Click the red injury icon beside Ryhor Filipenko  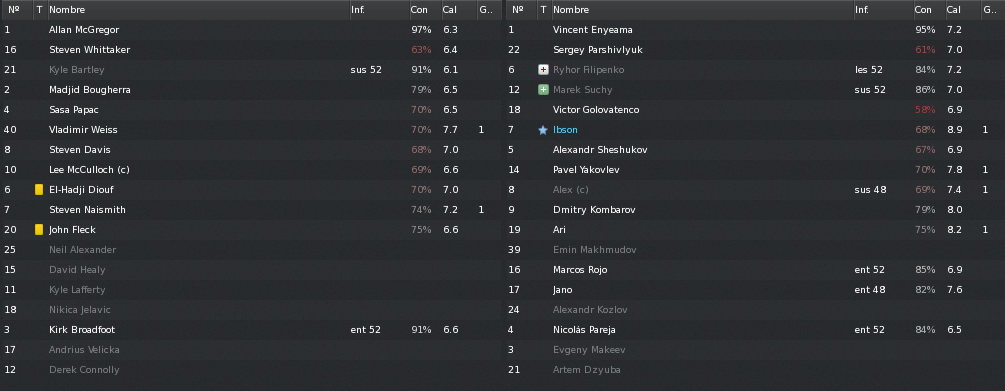tap(543, 70)
